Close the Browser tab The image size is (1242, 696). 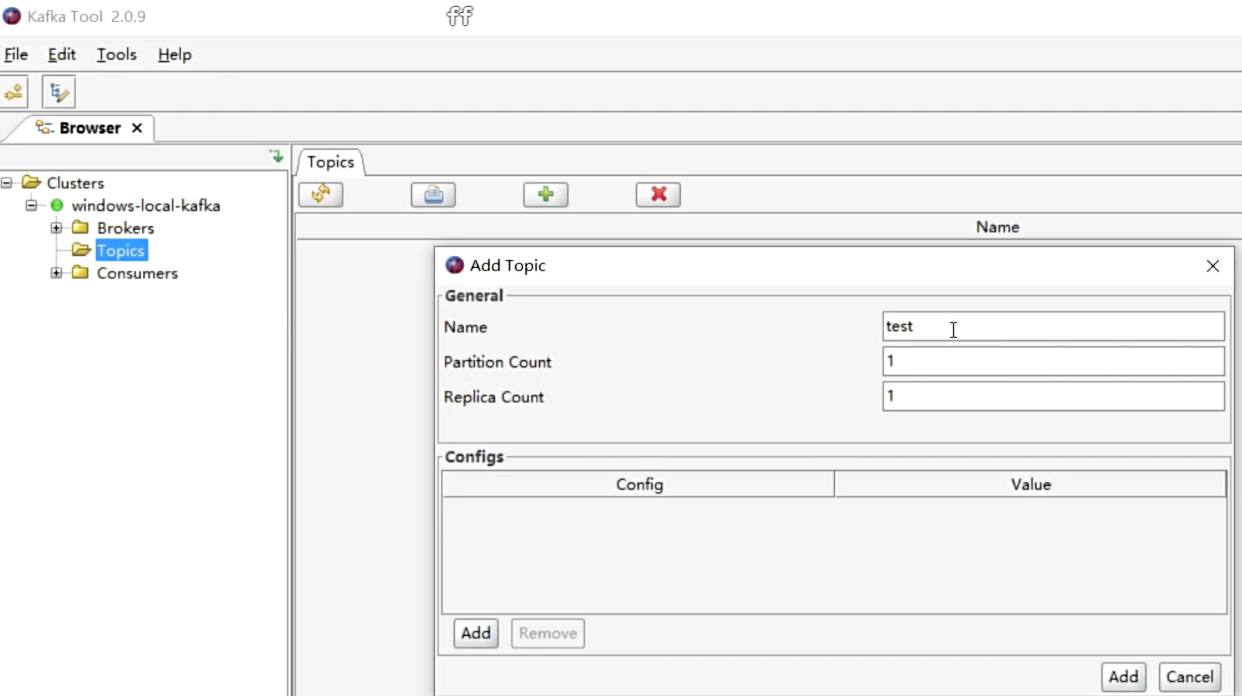pyautogui.click(x=137, y=128)
